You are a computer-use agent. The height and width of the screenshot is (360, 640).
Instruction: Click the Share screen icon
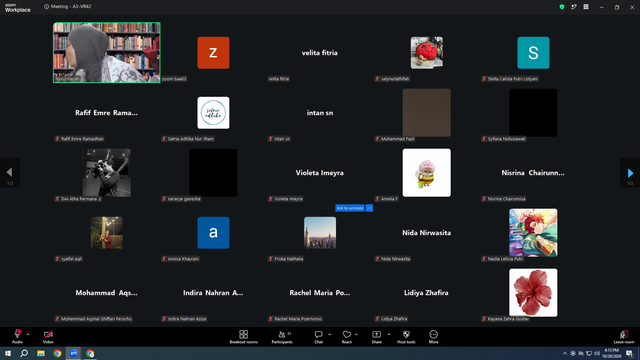tap(376, 335)
